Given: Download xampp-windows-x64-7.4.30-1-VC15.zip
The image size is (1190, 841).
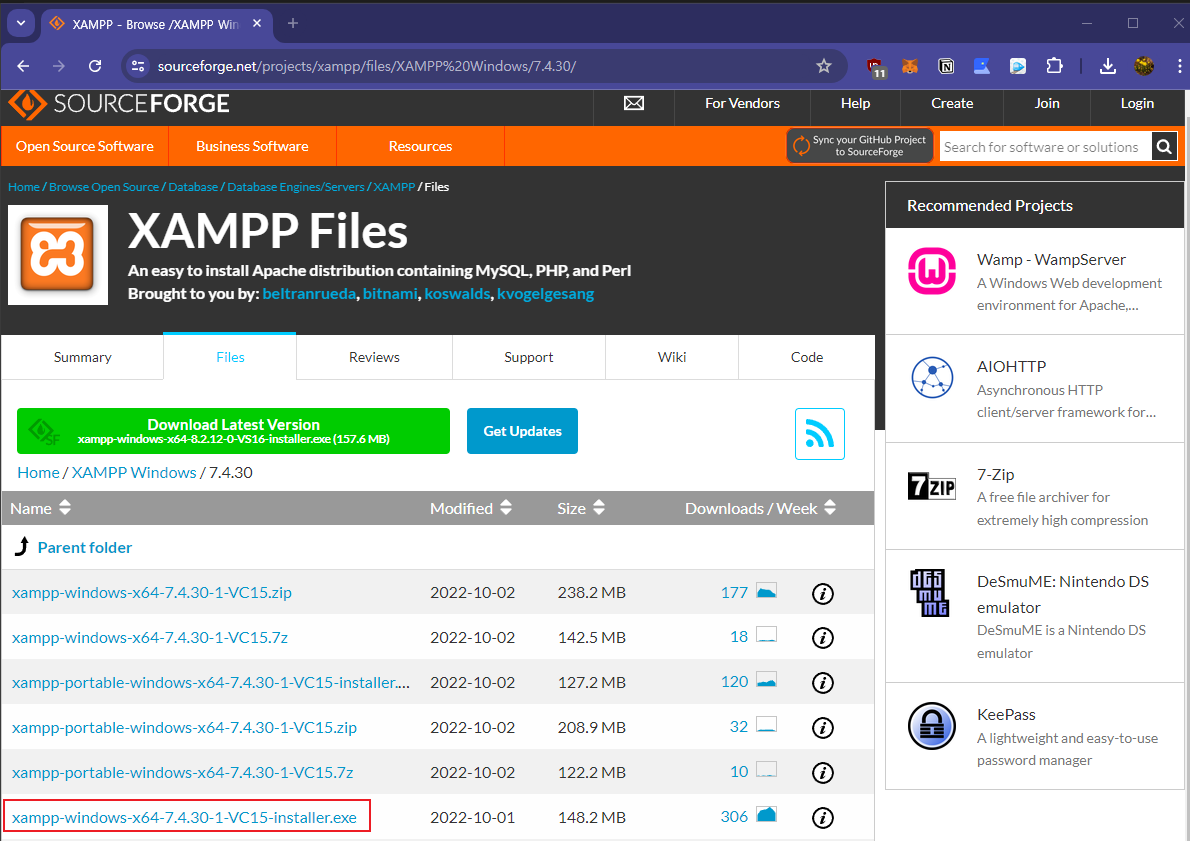Looking at the screenshot, I should coord(152,593).
